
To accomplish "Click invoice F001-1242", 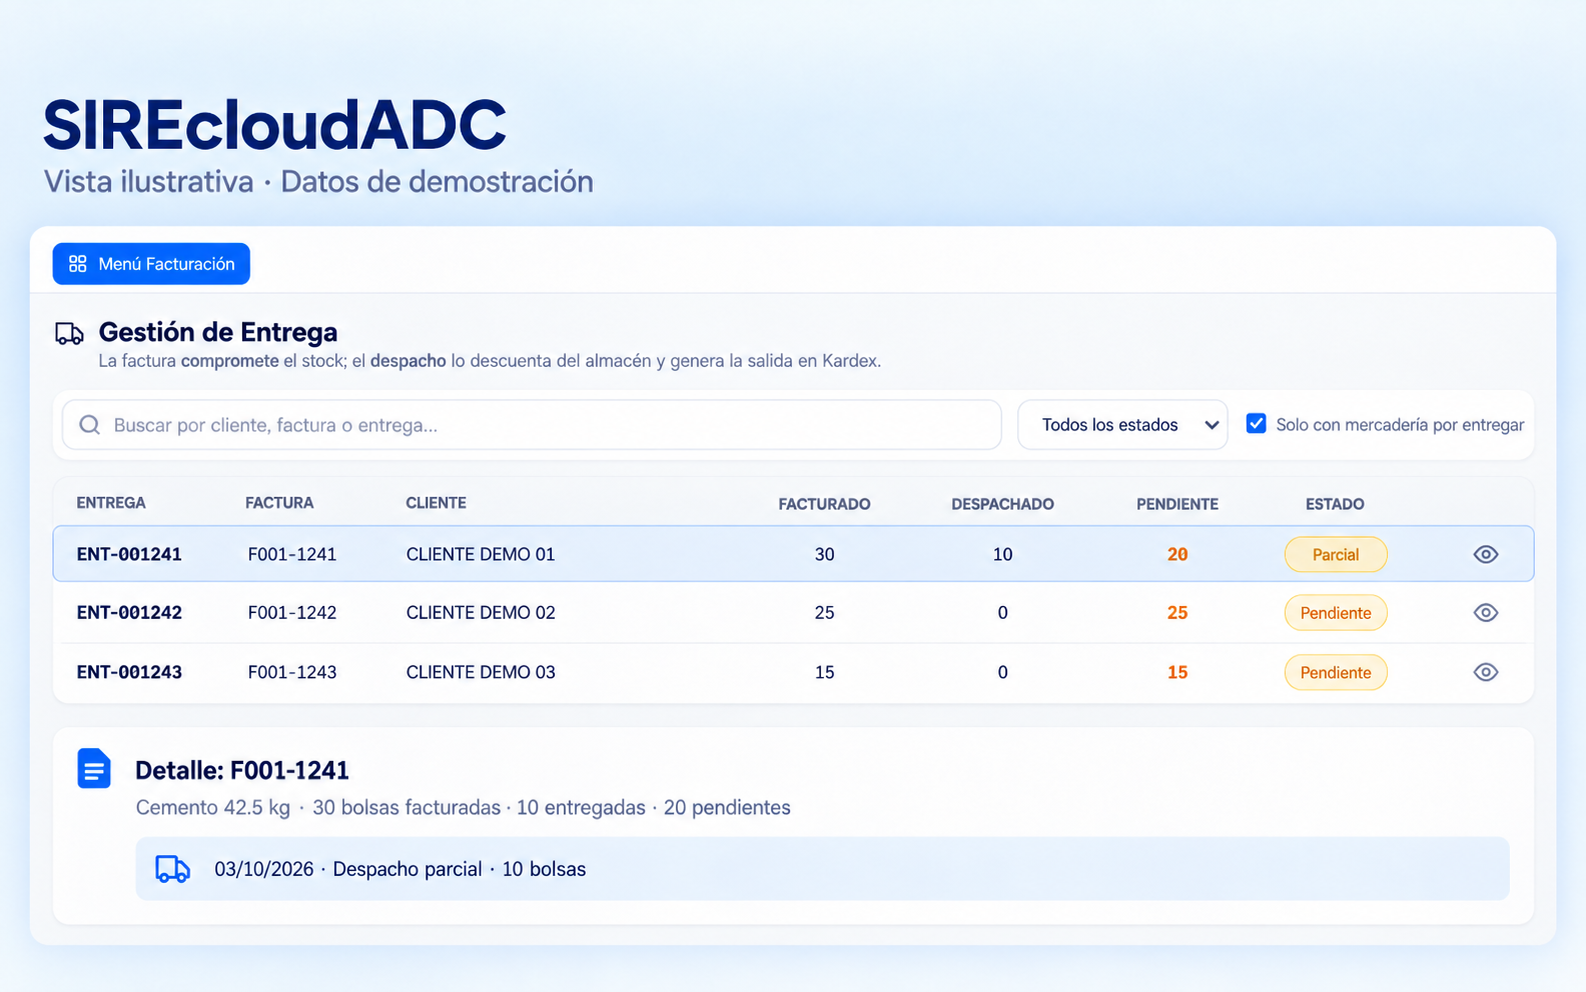I will [x=292, y=612].
